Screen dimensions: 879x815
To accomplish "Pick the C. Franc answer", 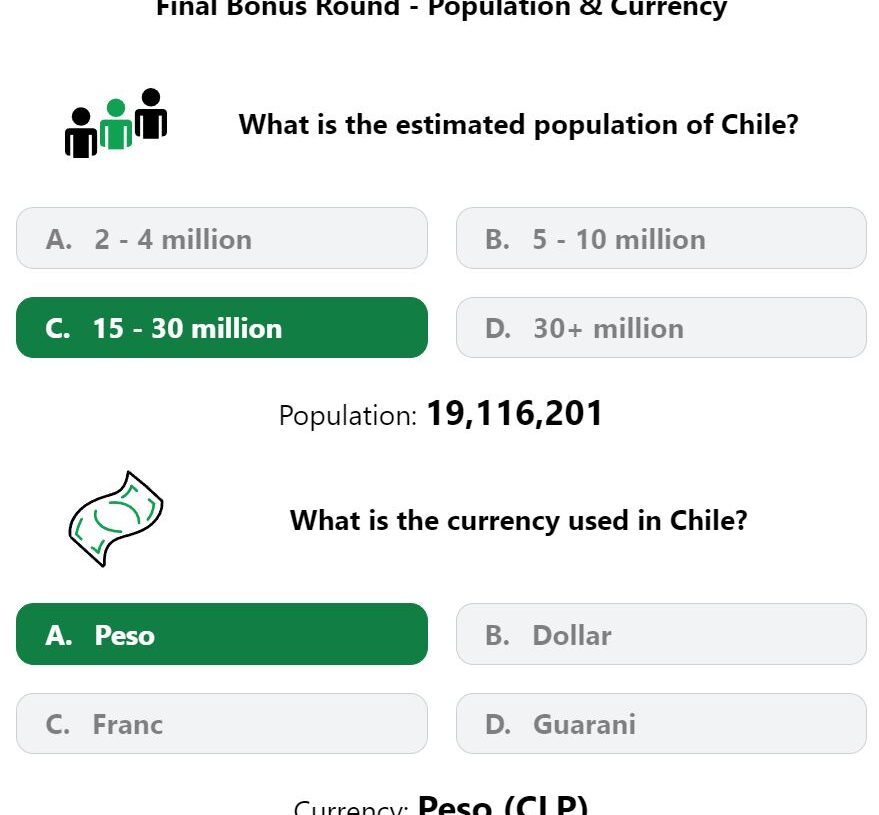I will pyautogui.click(x=222, y=724).
